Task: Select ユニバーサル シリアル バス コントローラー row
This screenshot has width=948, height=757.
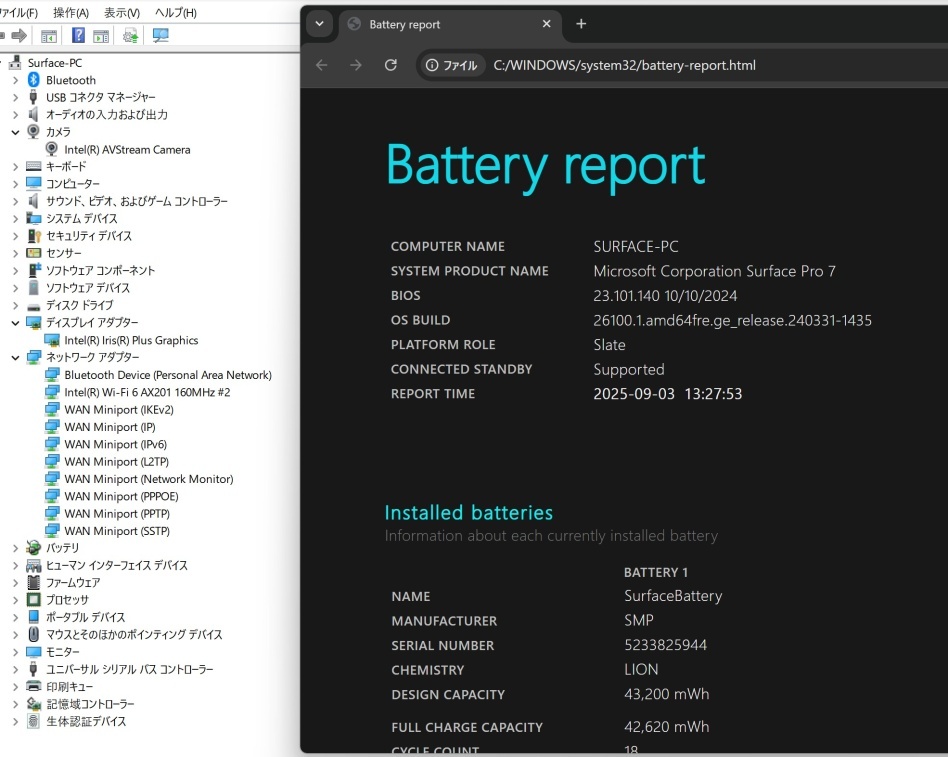Action: (x=130, y=669)
